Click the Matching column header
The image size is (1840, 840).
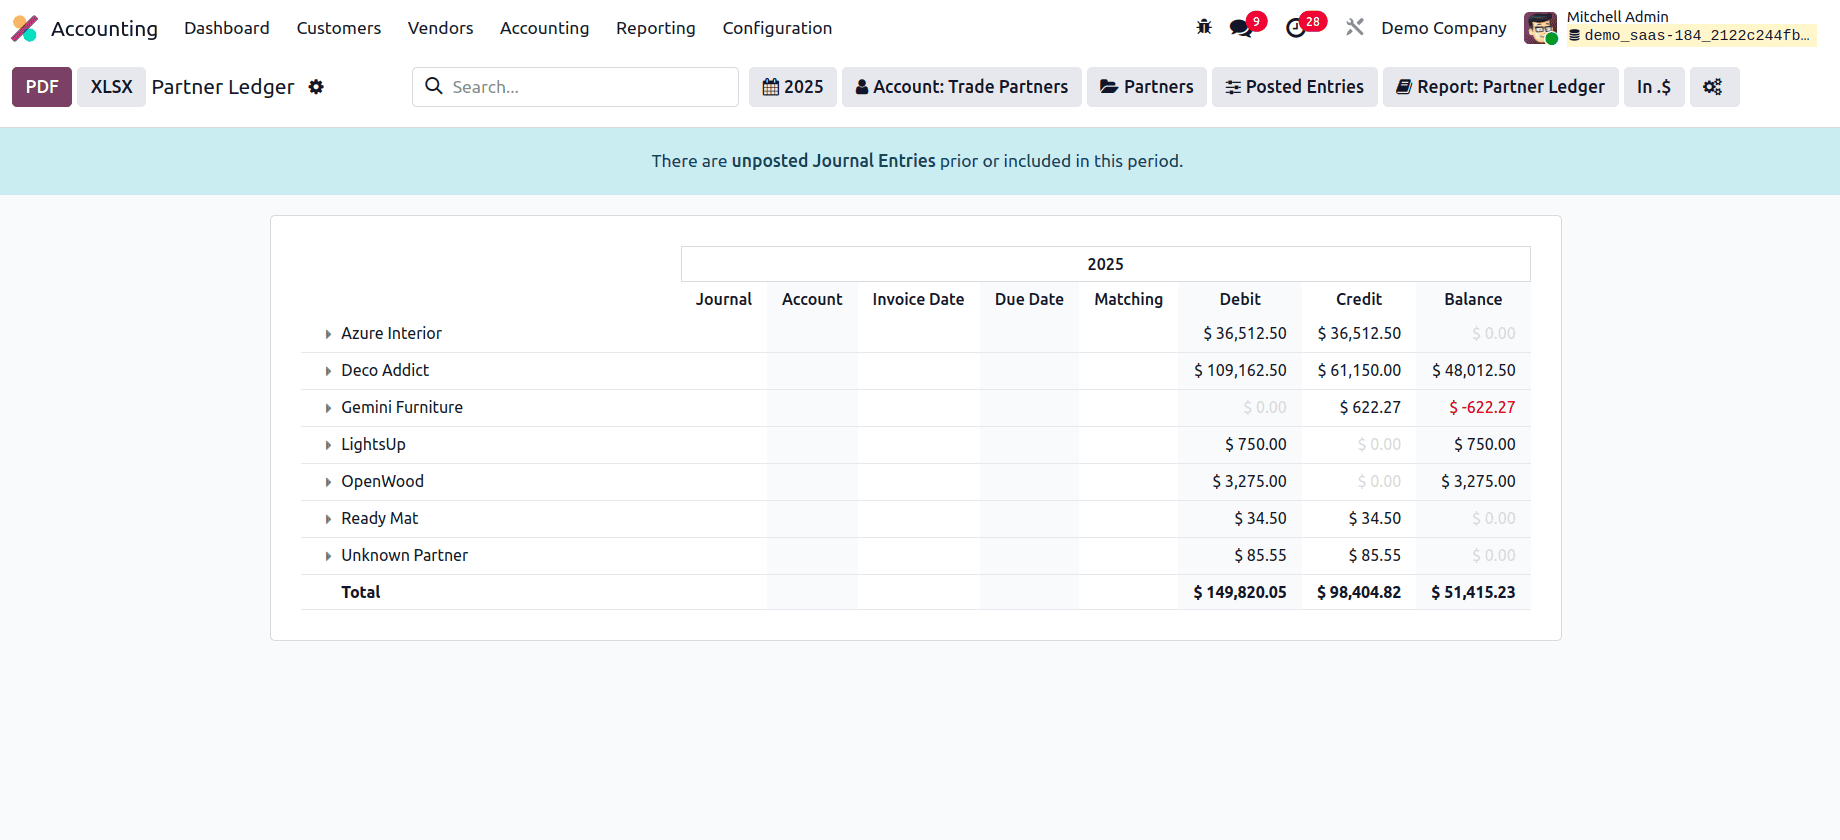[x=1128, y=299]
